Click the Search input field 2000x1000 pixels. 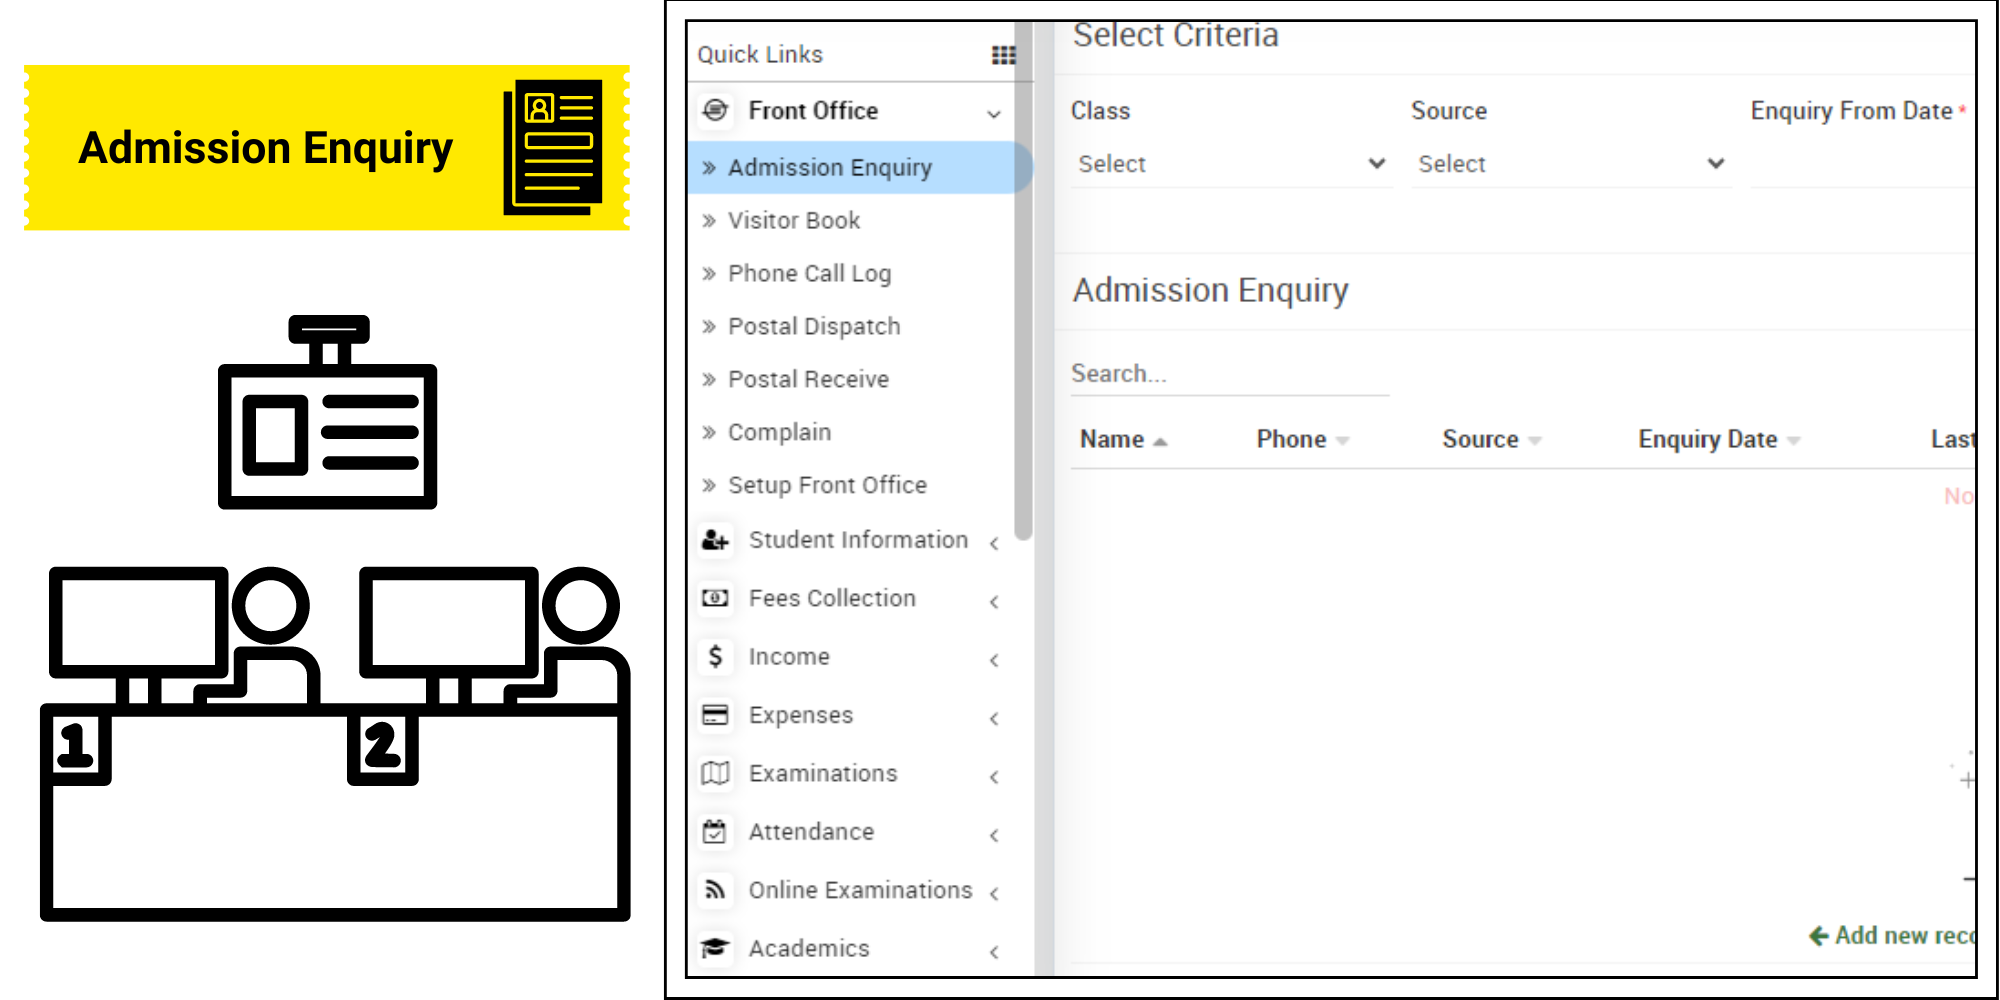click(1229, 374)
